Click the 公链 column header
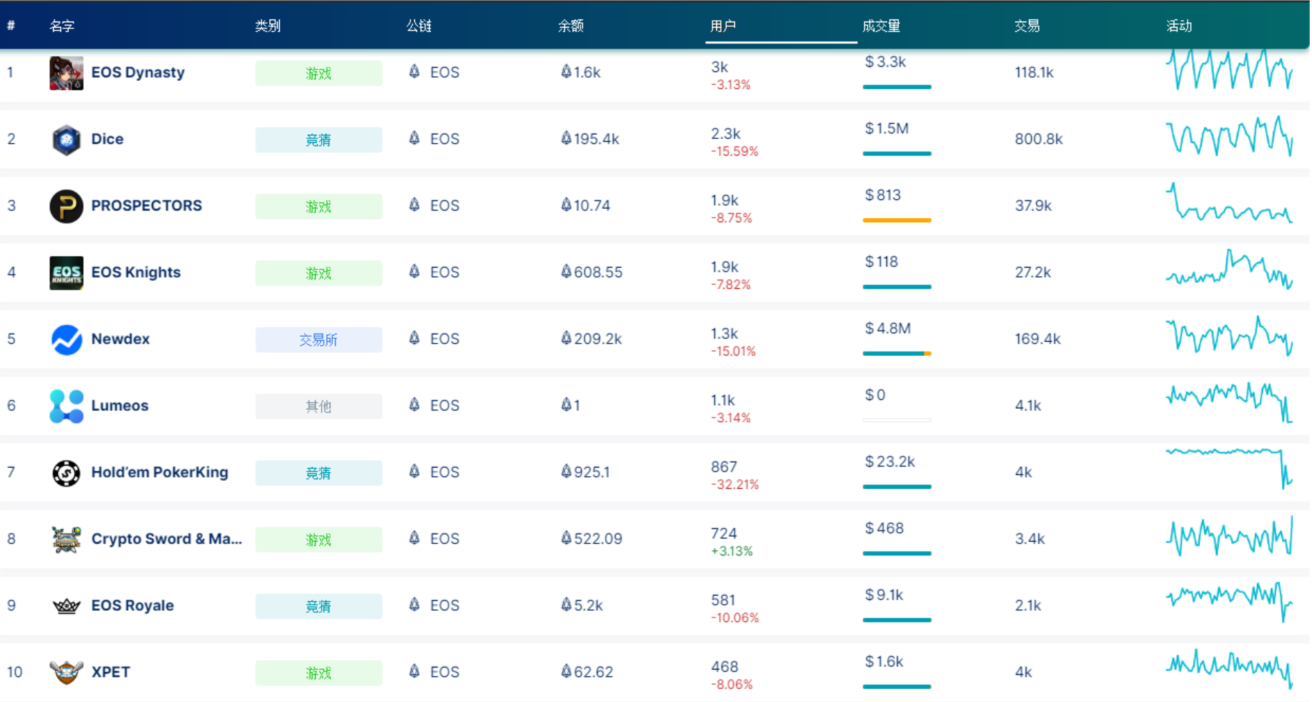This screenshot has width=1312, height=702. (419, 26)
